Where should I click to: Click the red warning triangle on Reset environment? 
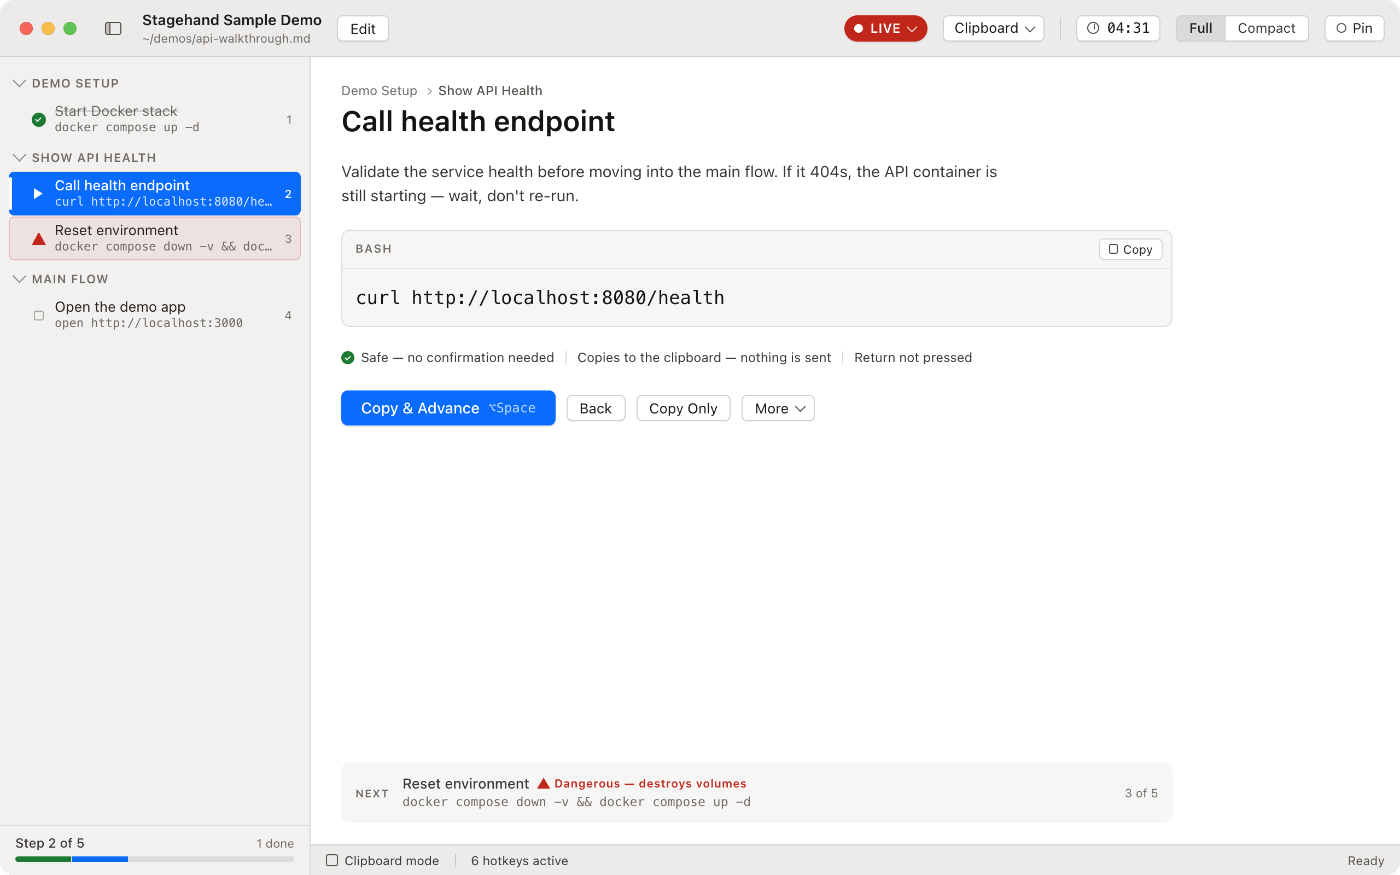pos(39,239)
